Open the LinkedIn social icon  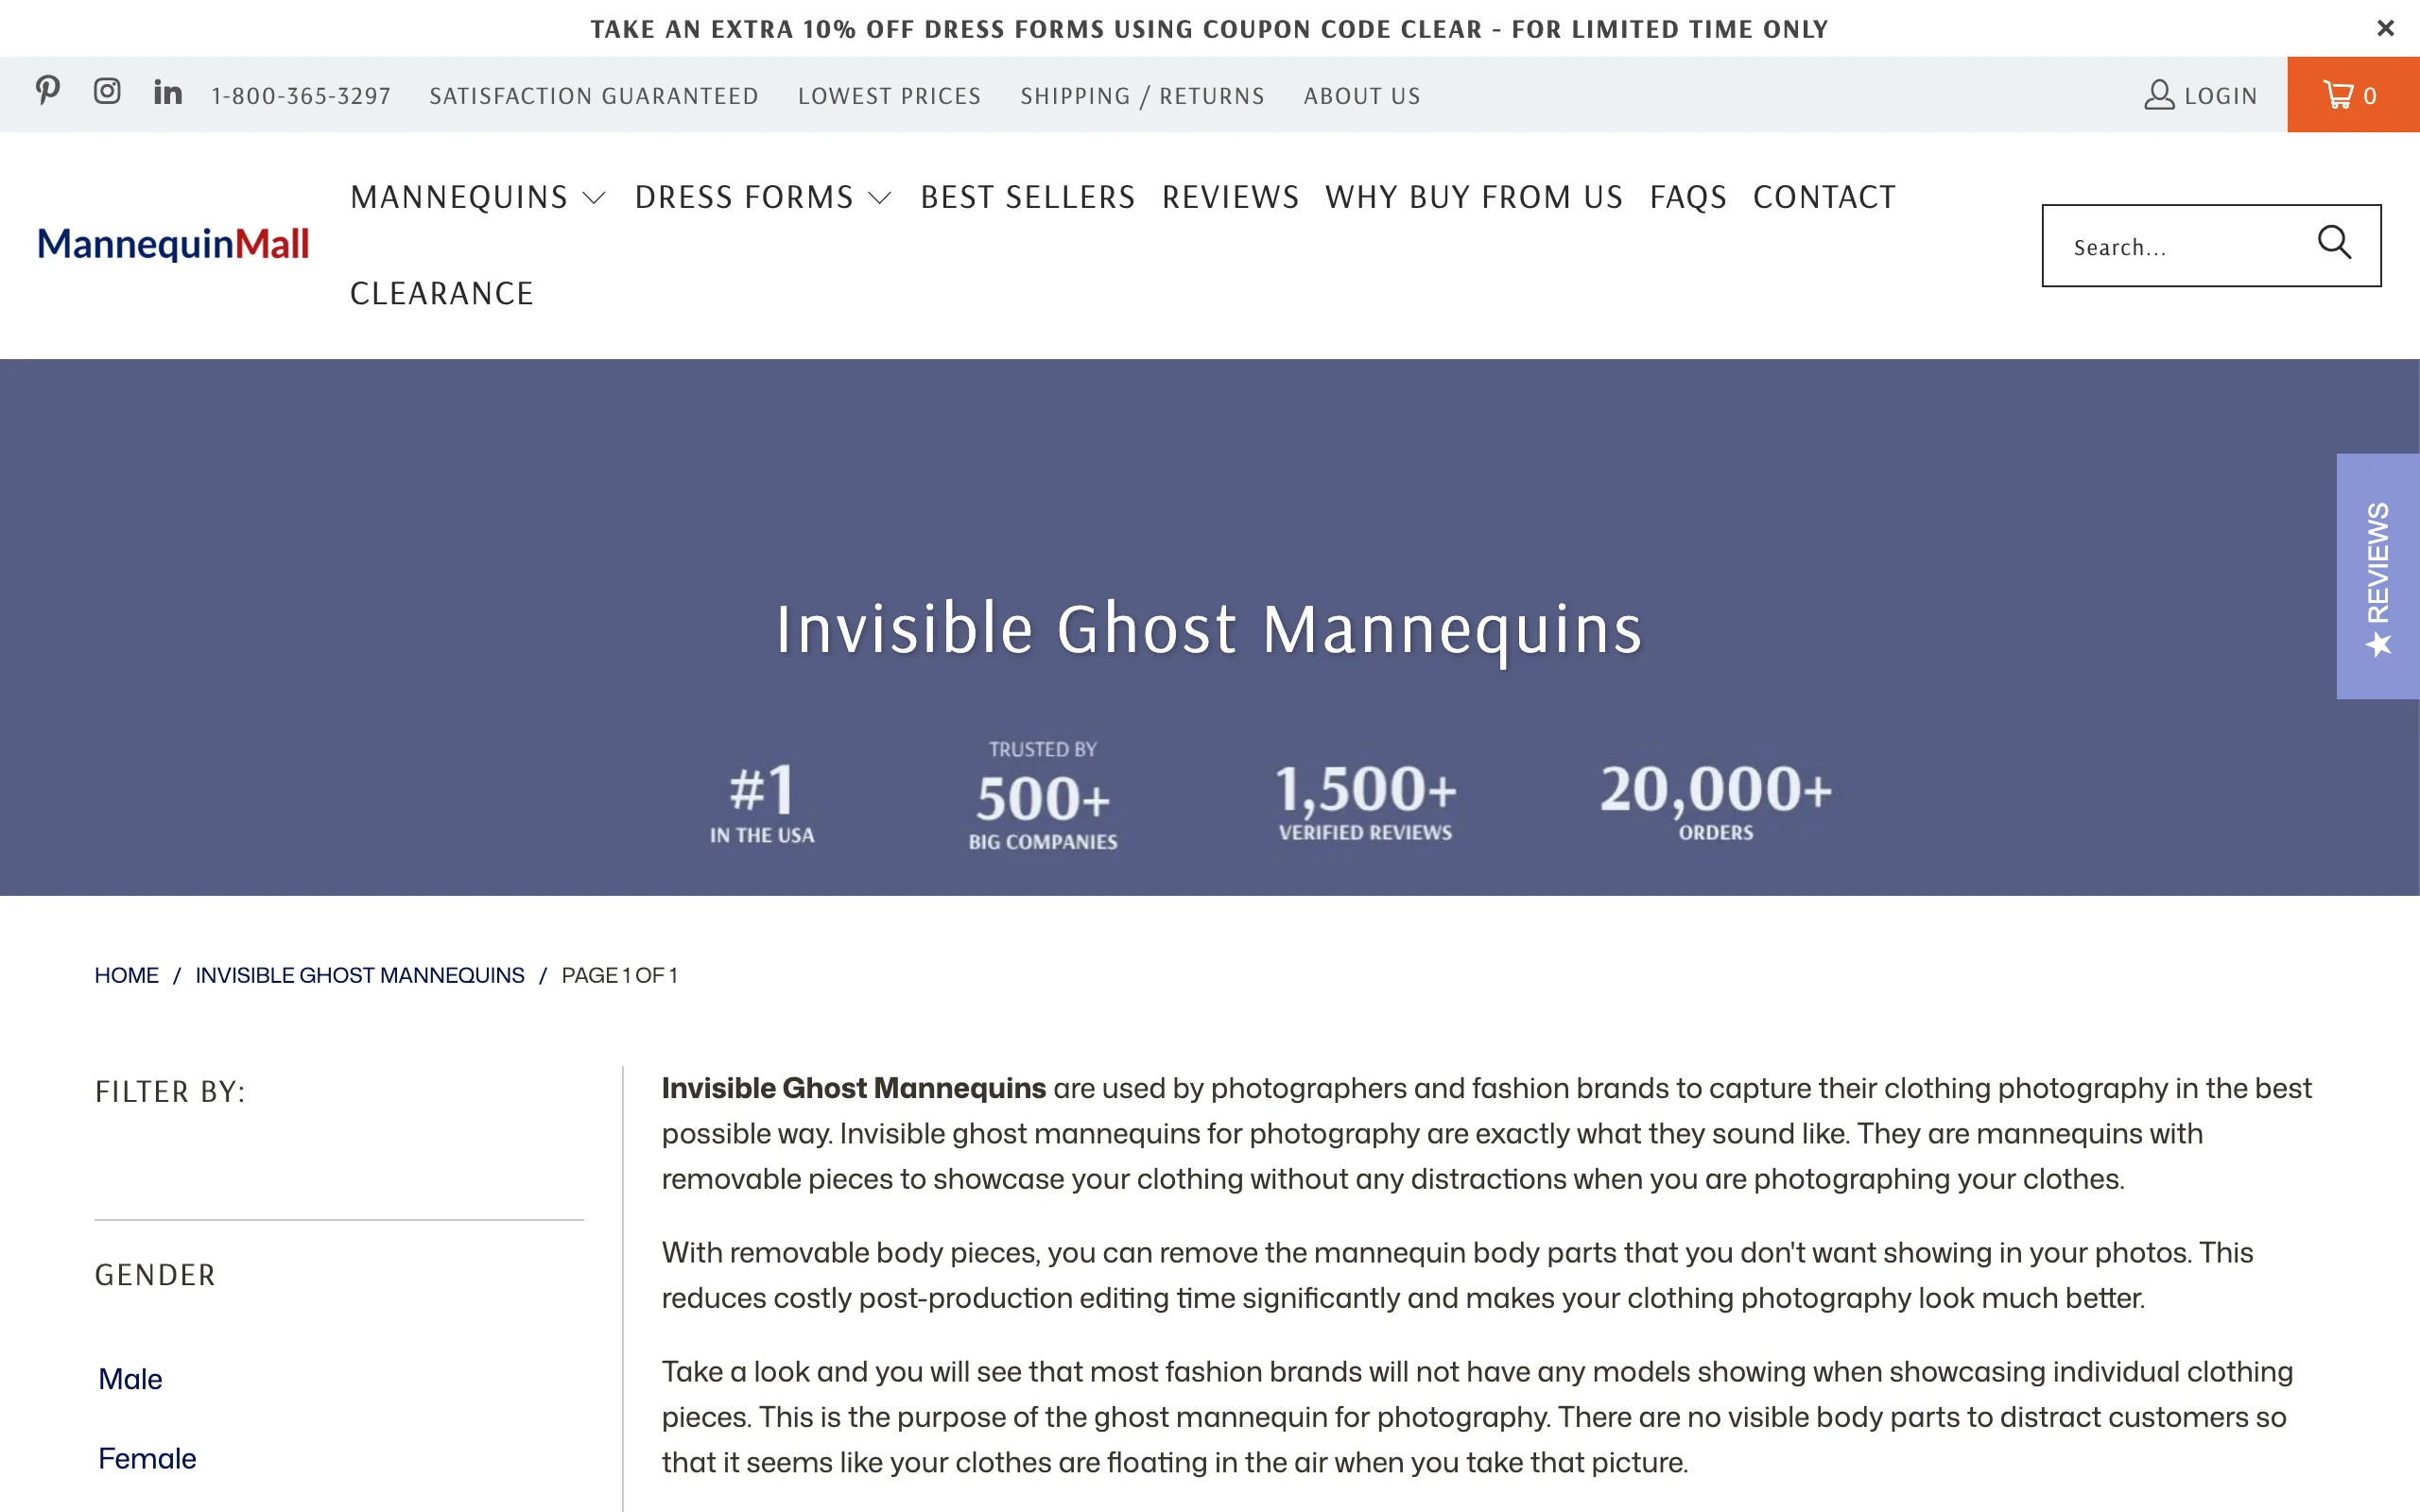tap(168, 92)
